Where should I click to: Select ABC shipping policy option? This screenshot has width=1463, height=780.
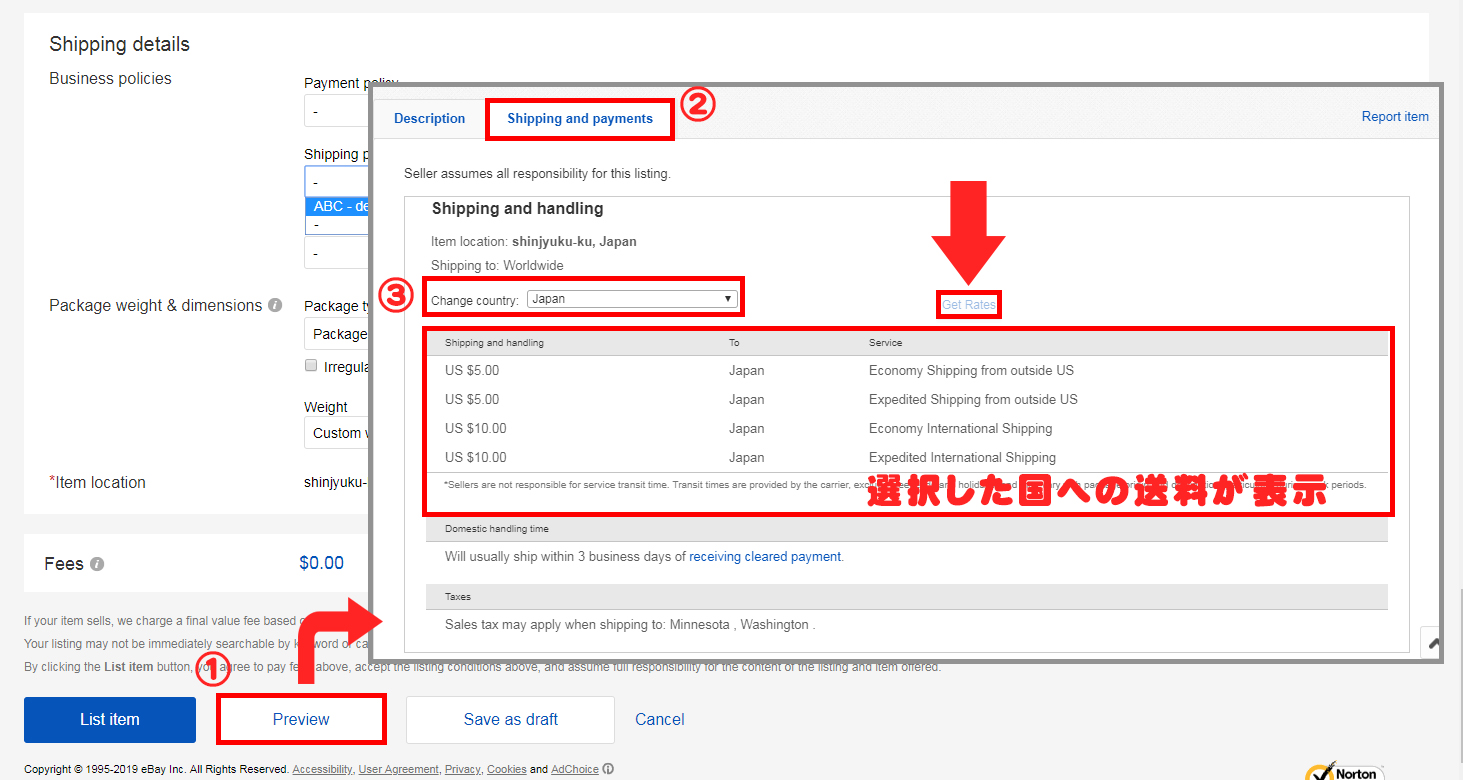pyautogui.click(x=338, y=206)
